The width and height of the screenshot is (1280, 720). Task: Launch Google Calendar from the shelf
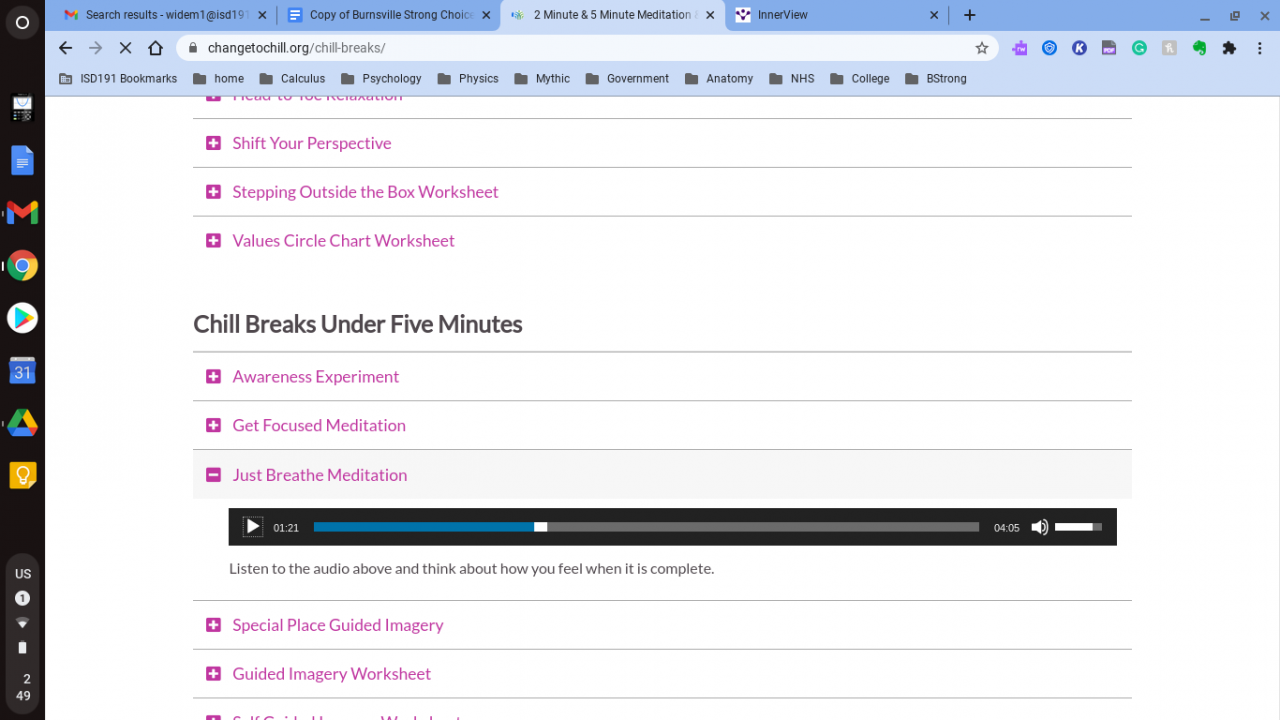22,371
